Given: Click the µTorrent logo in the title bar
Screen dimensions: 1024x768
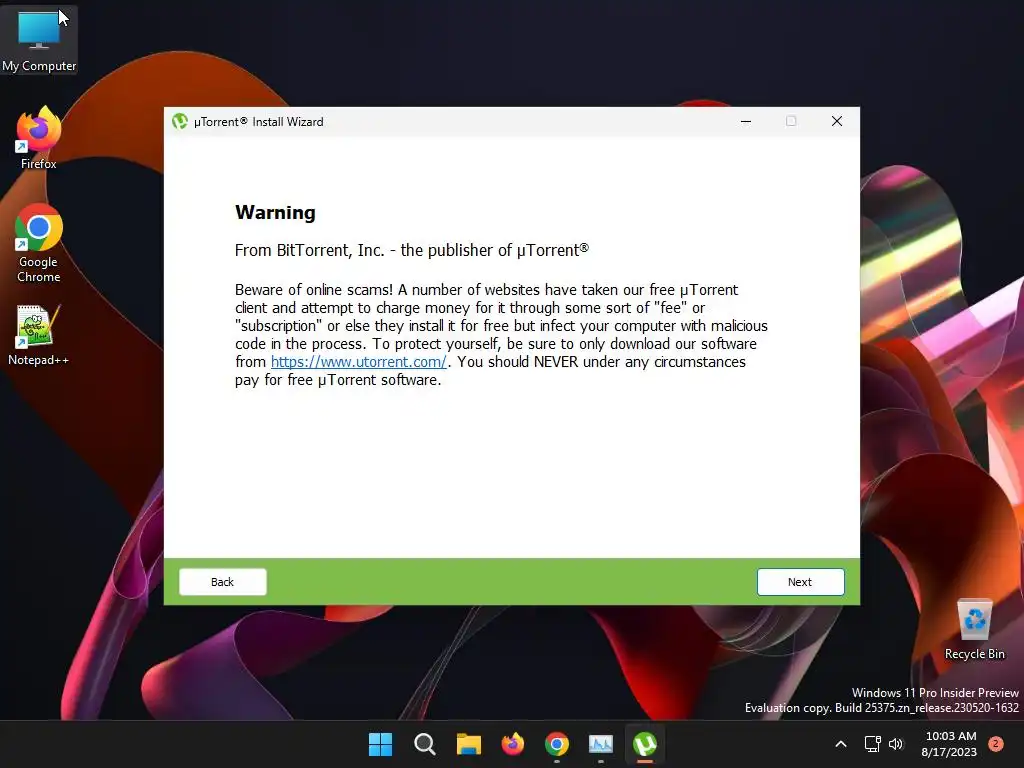Looking at the screenshot, I should point(180,121).
